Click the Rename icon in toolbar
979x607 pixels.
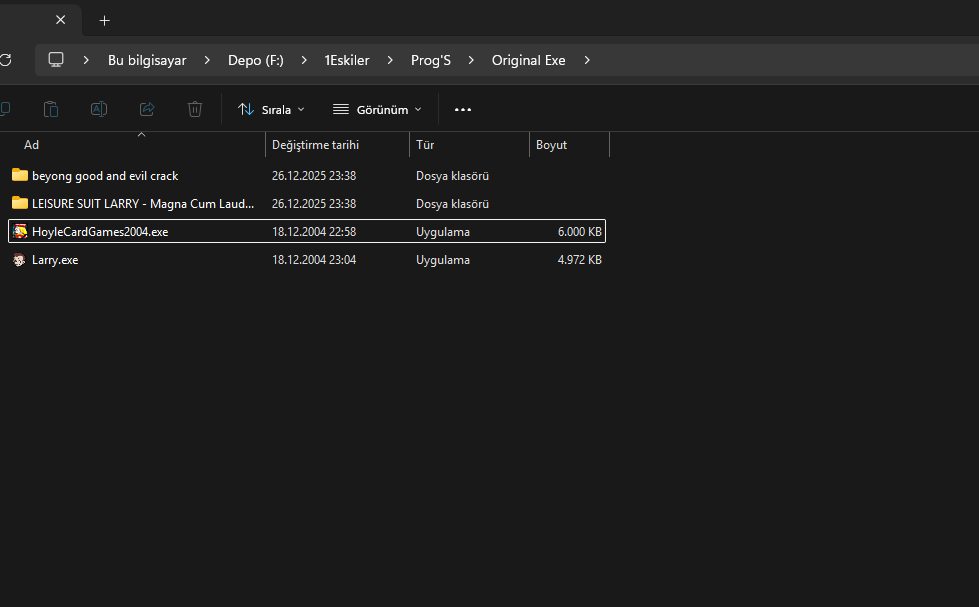pos(99,109)
